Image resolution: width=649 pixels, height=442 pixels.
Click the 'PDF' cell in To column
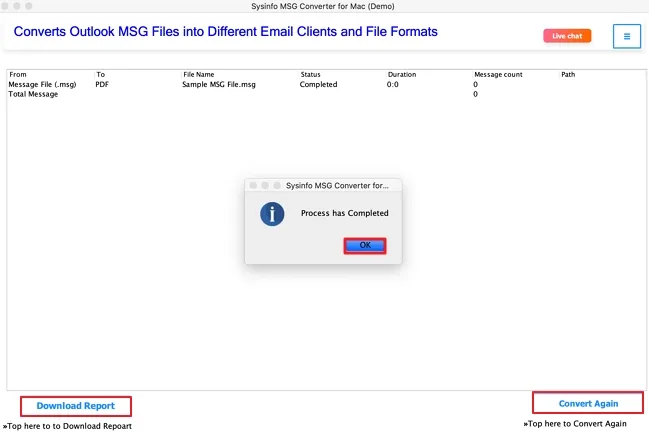coord(102,84)
